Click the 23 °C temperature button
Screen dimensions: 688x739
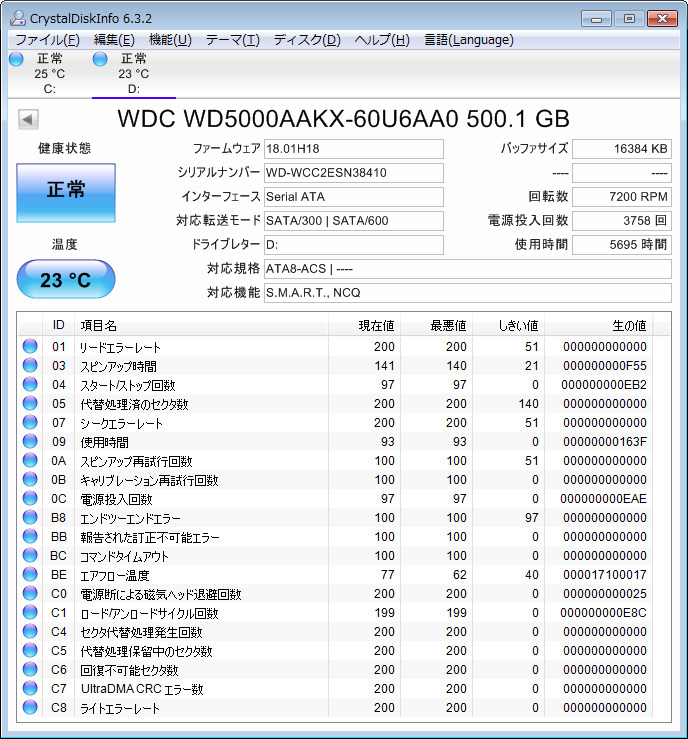click(66, 279)
